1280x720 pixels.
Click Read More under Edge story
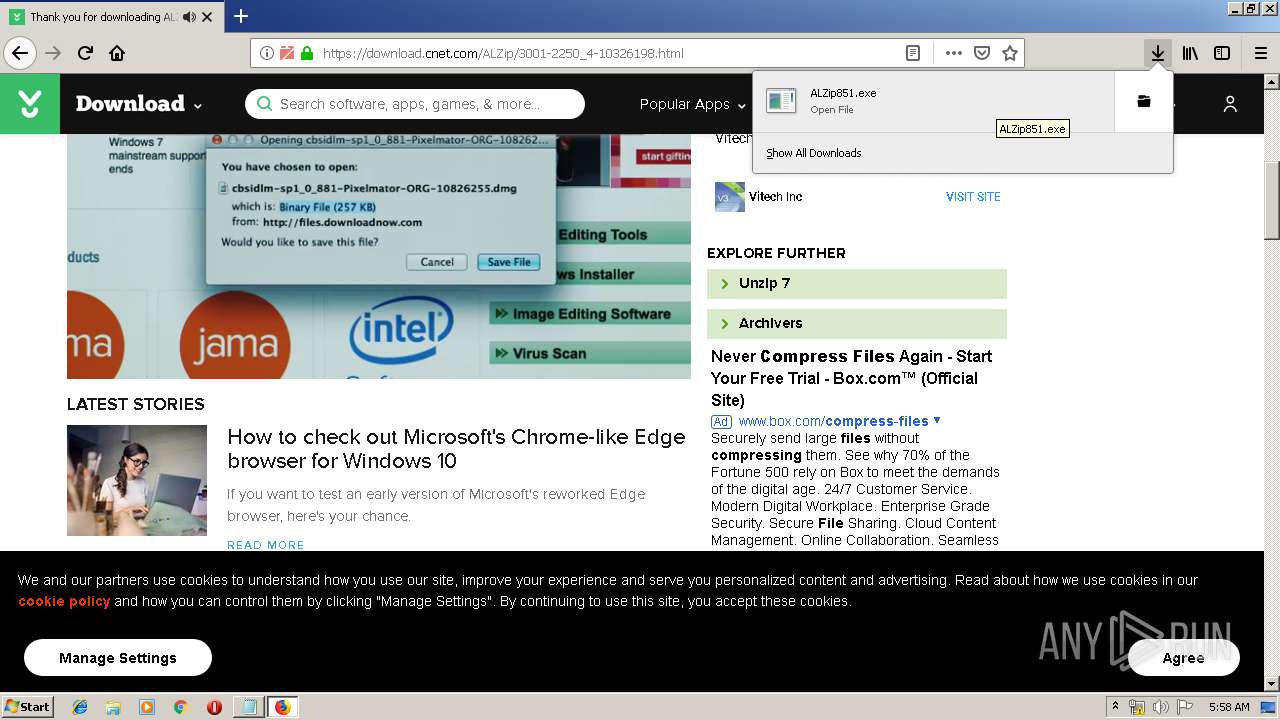pyautogui.click(x=266, y=545)
